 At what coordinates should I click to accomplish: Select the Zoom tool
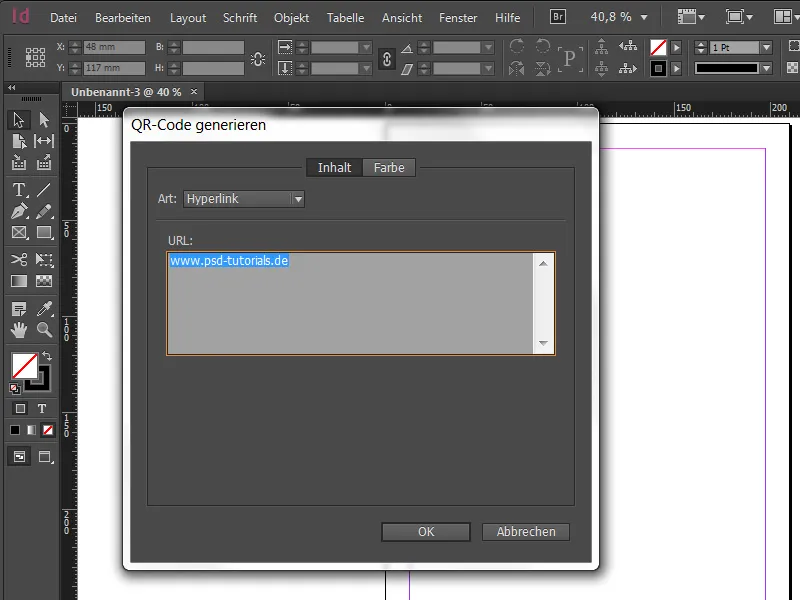[x=44, y=331]
